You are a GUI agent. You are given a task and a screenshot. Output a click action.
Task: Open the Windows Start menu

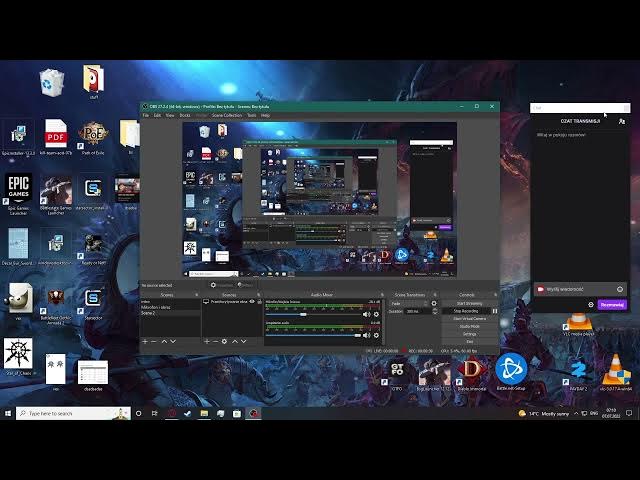pos(8,413)
